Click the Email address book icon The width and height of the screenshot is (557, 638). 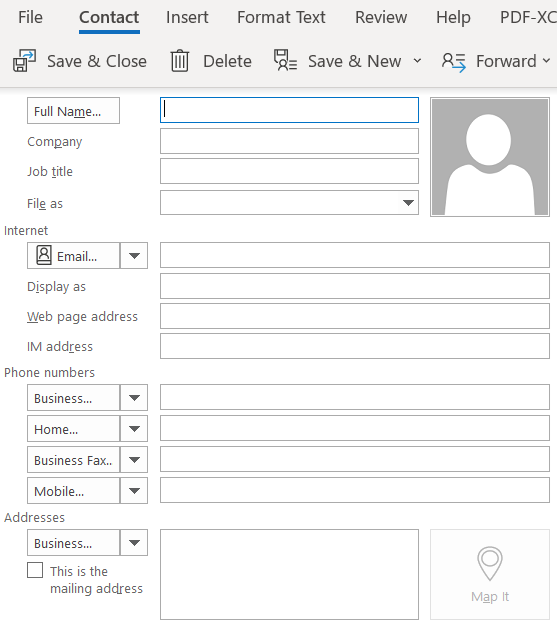pyautogui.click(x=44, y=256)
